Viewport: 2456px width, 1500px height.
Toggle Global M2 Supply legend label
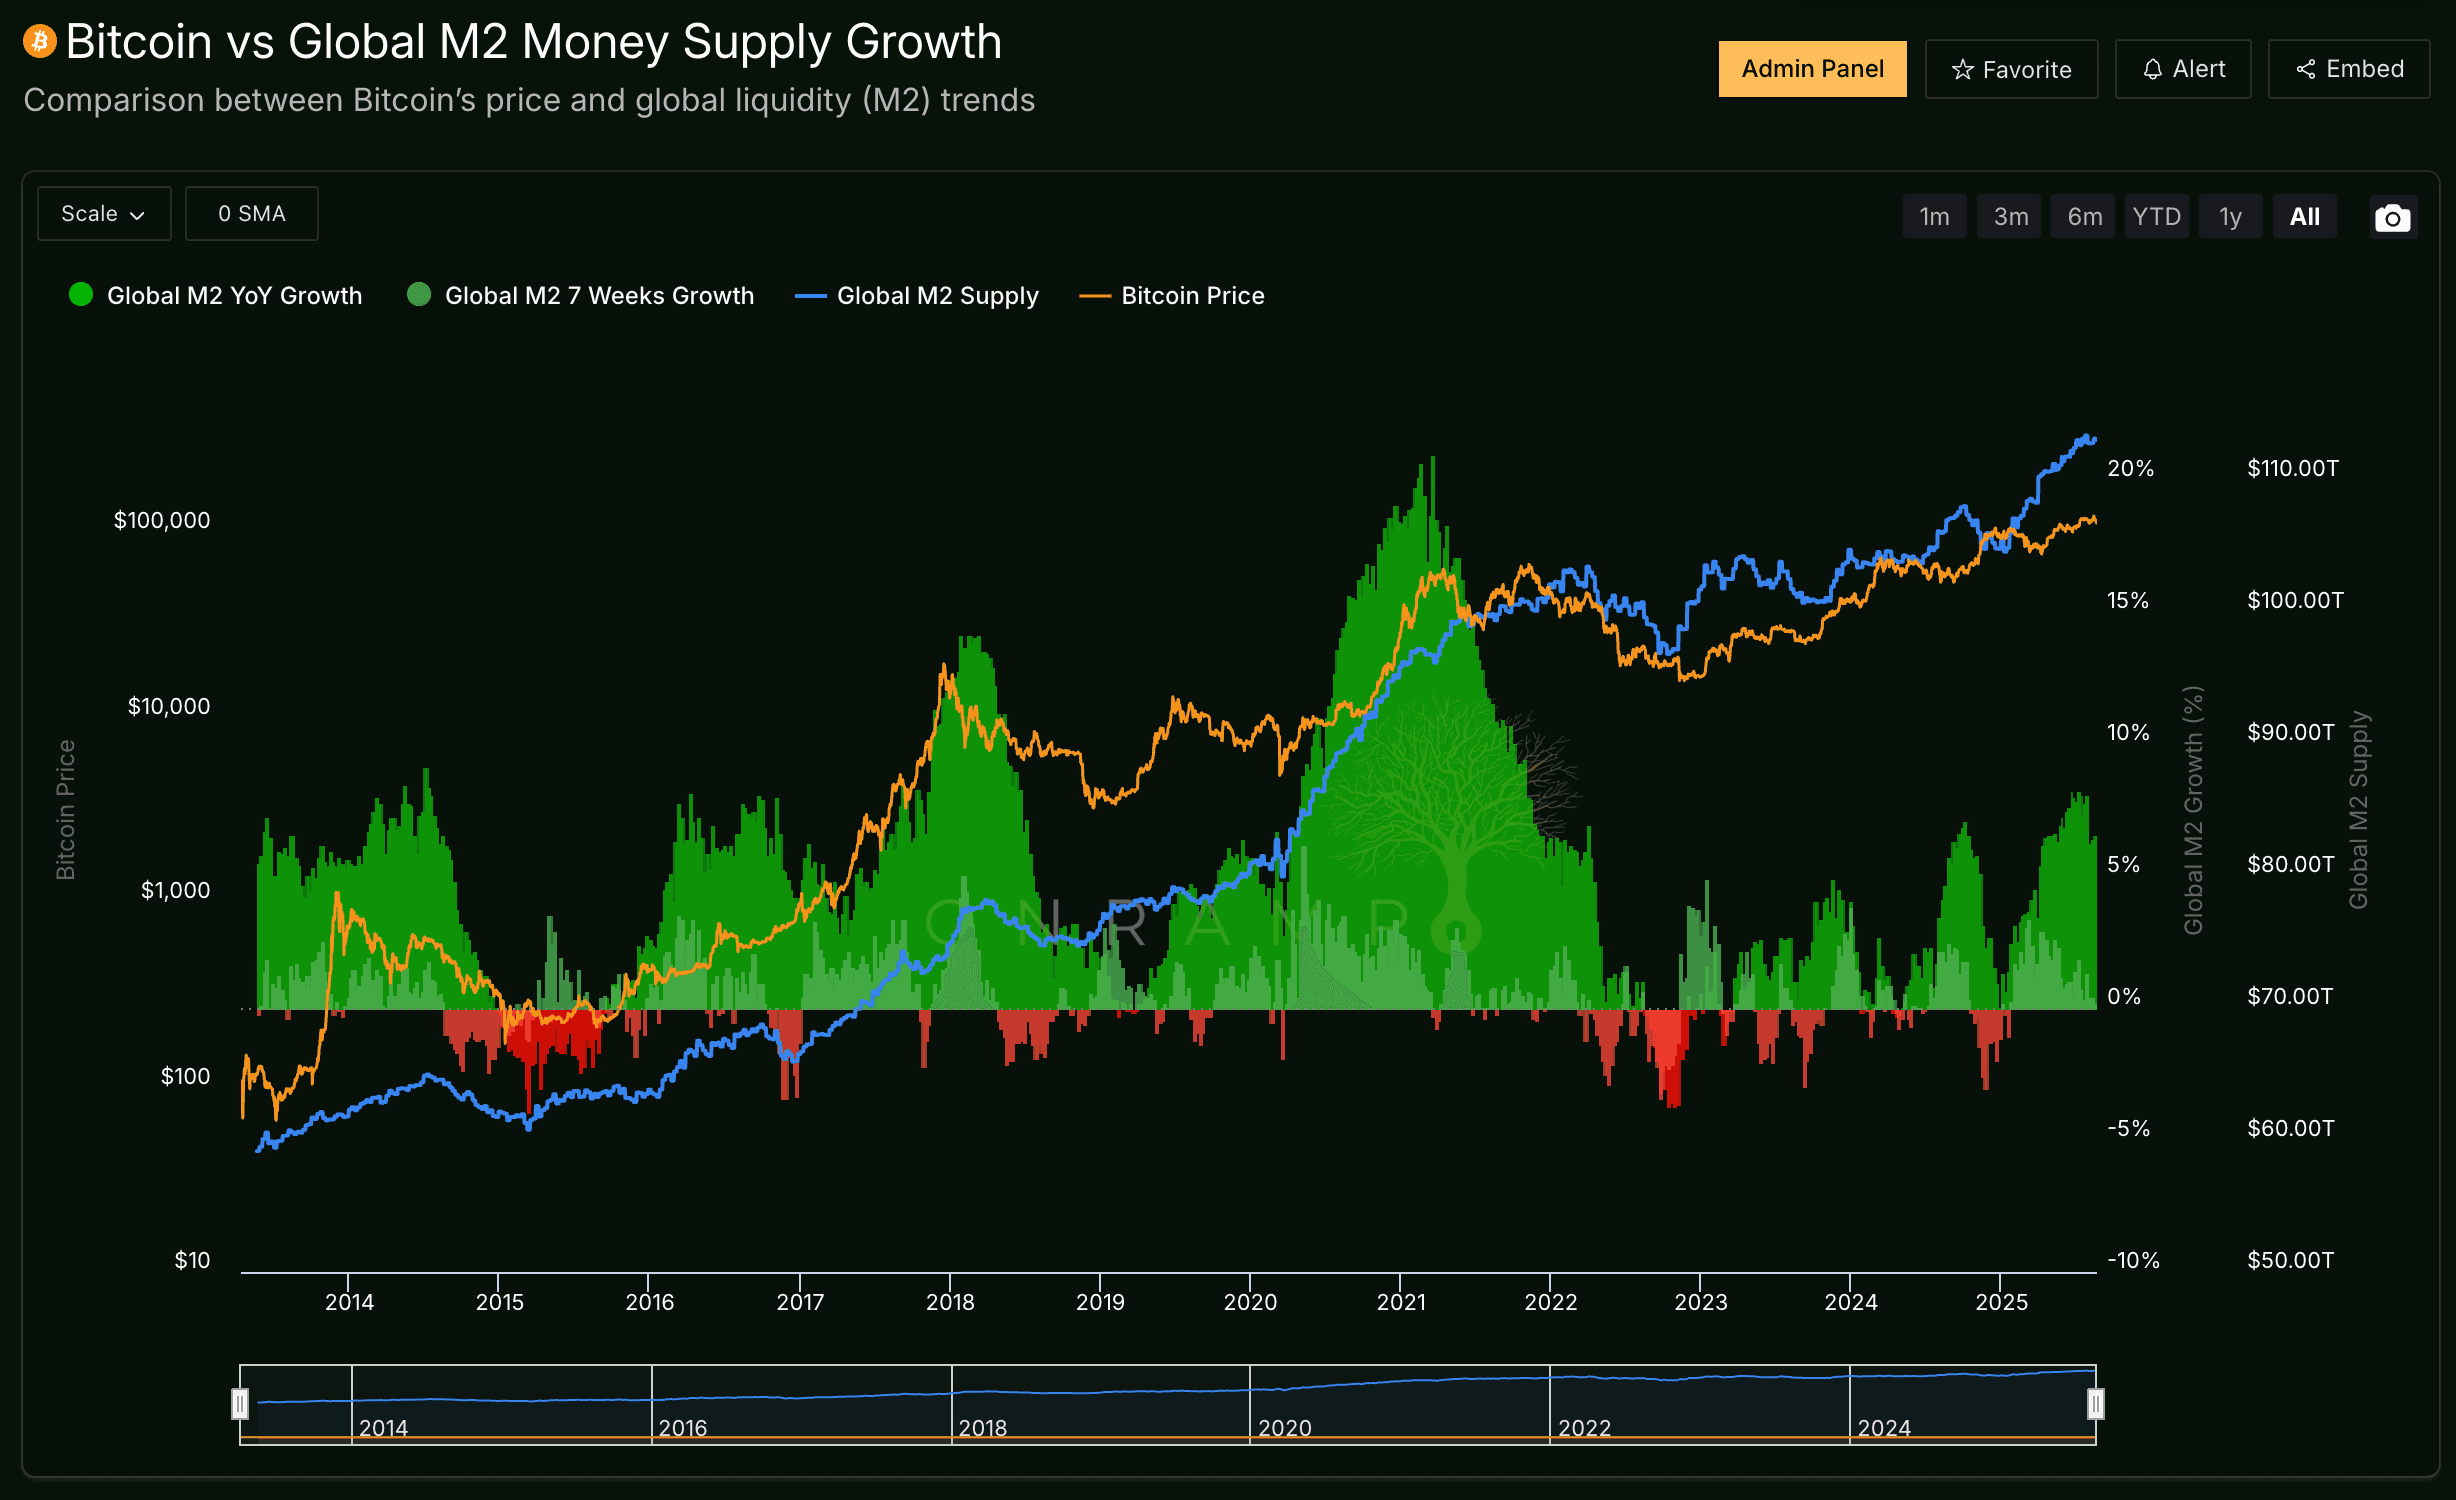click(x=937, y=296)
